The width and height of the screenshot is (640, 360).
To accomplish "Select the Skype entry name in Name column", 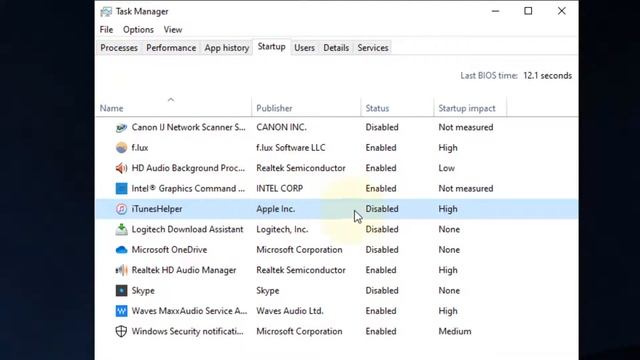I will pyautogui.click(x=143, y=291).
